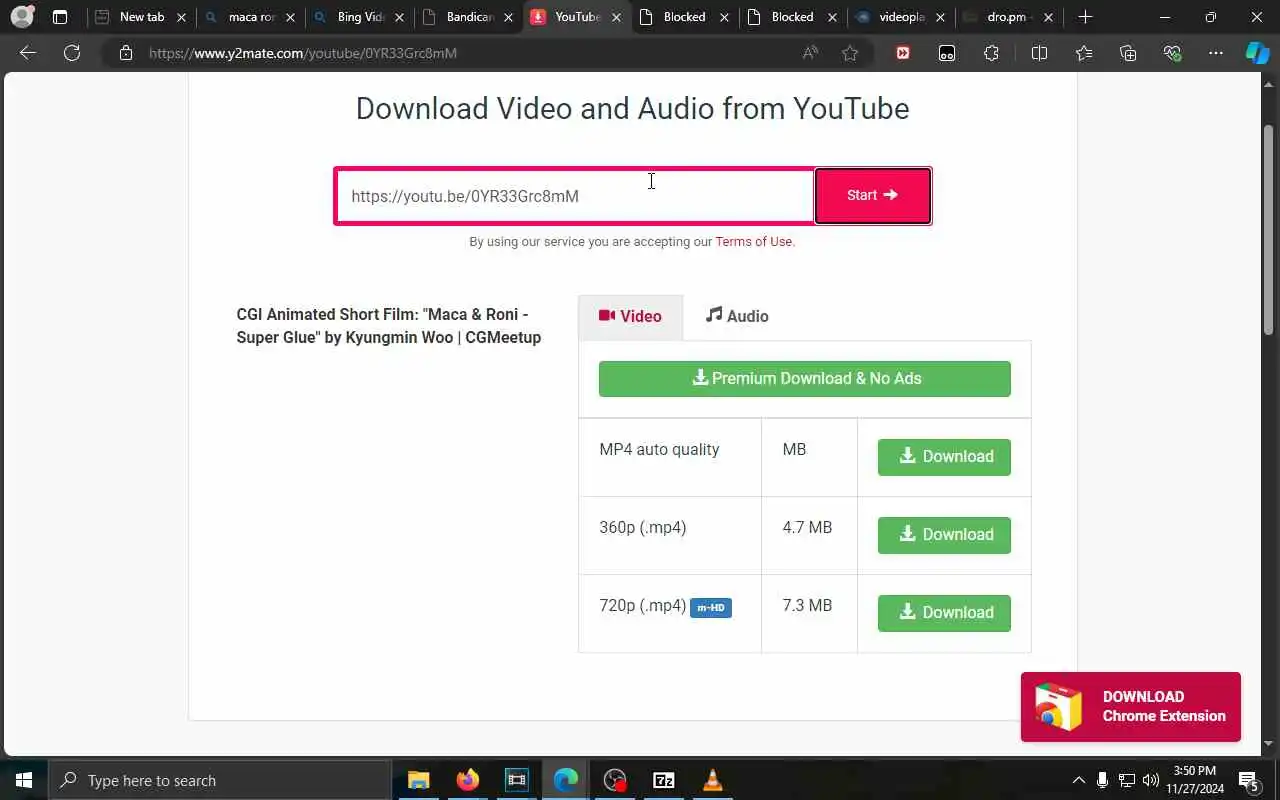This screenshot has width=1280, height=800.
Task: View site info via the padlock icon
Action: (x=126, y=53)
